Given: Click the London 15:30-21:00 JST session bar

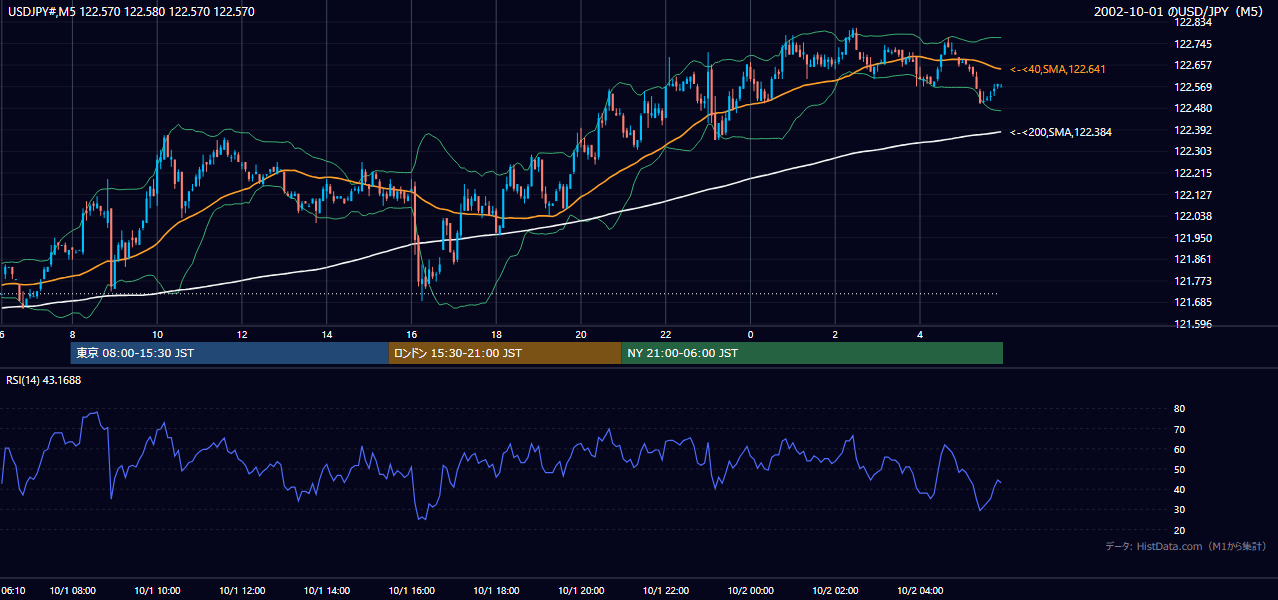Looking at the screenshot, I should pos(504,353).
